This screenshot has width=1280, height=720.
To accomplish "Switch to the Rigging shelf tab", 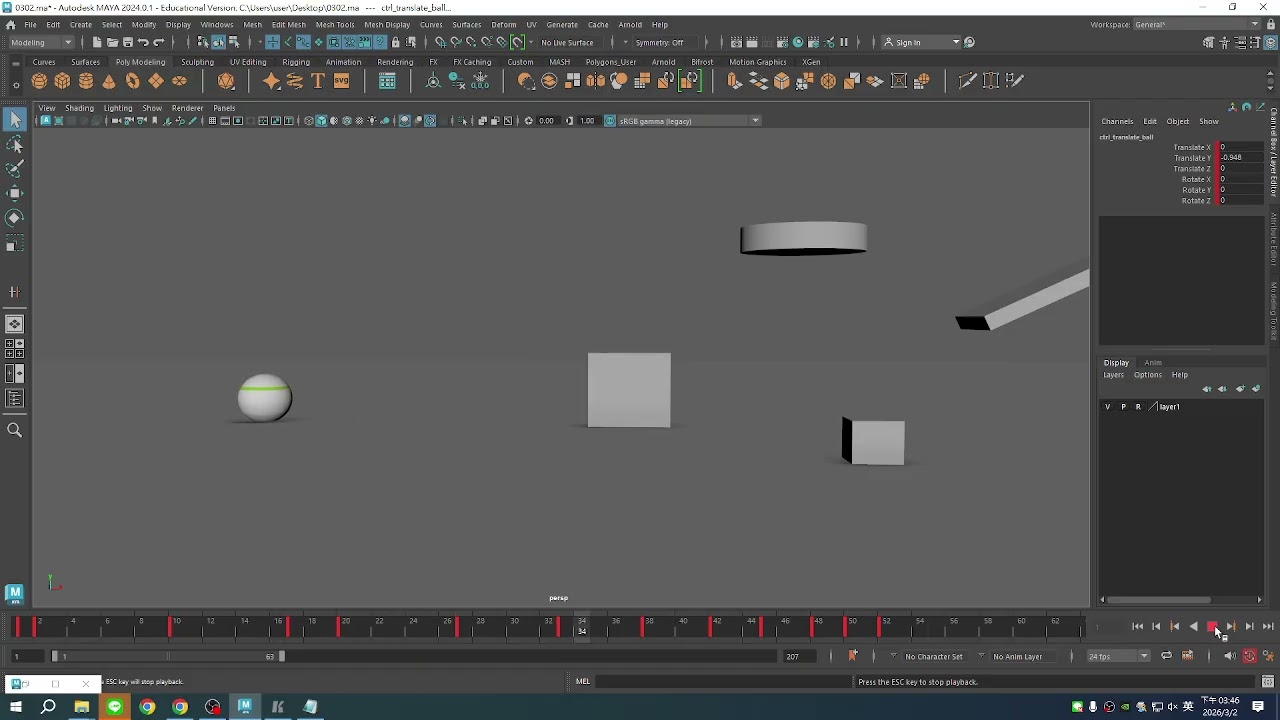I will tap(296, 62).
